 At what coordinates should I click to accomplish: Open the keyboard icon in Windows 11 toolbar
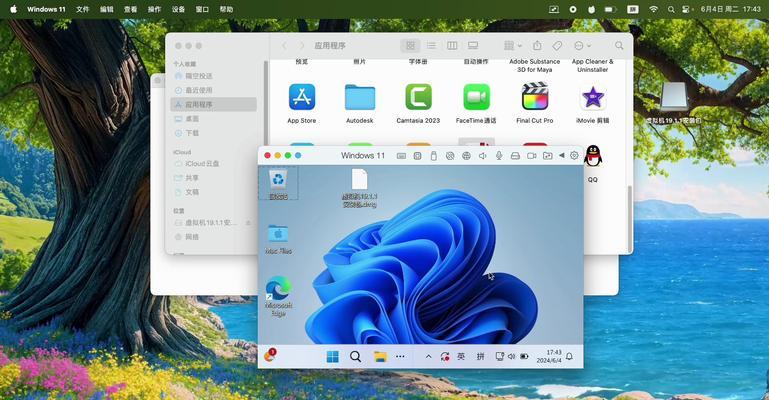[401, 156]
